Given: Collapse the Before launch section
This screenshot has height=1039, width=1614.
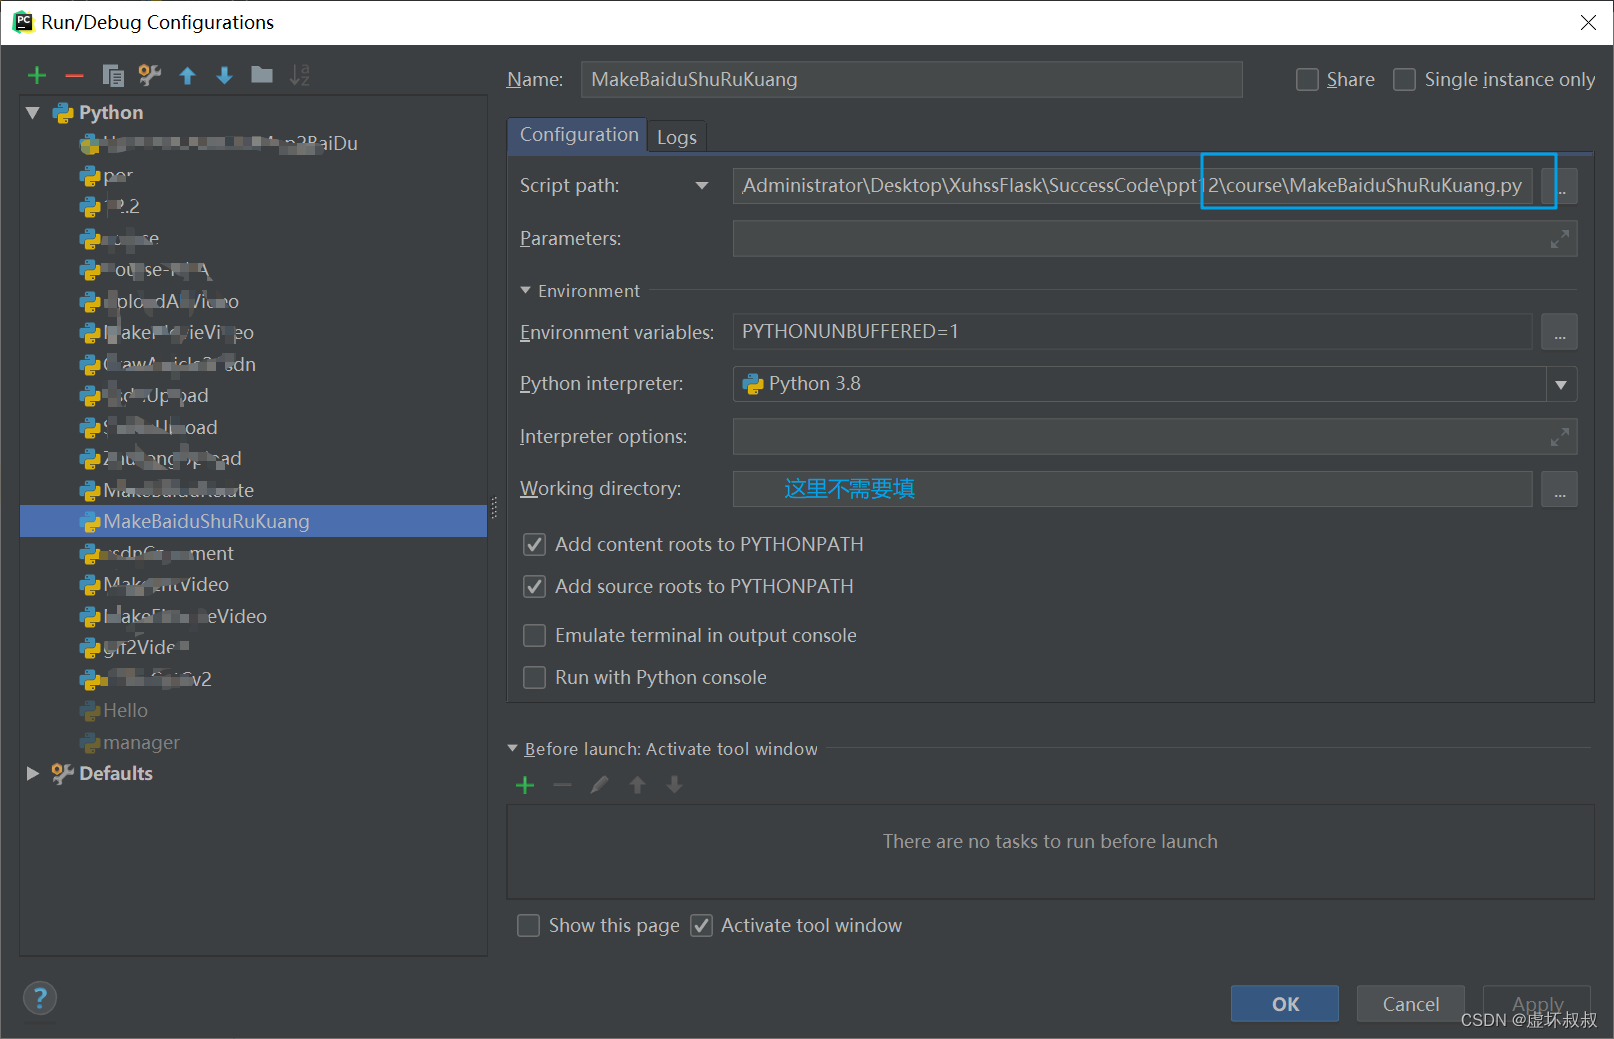Looking at the screenshot, I should click(x=513, y=748).
